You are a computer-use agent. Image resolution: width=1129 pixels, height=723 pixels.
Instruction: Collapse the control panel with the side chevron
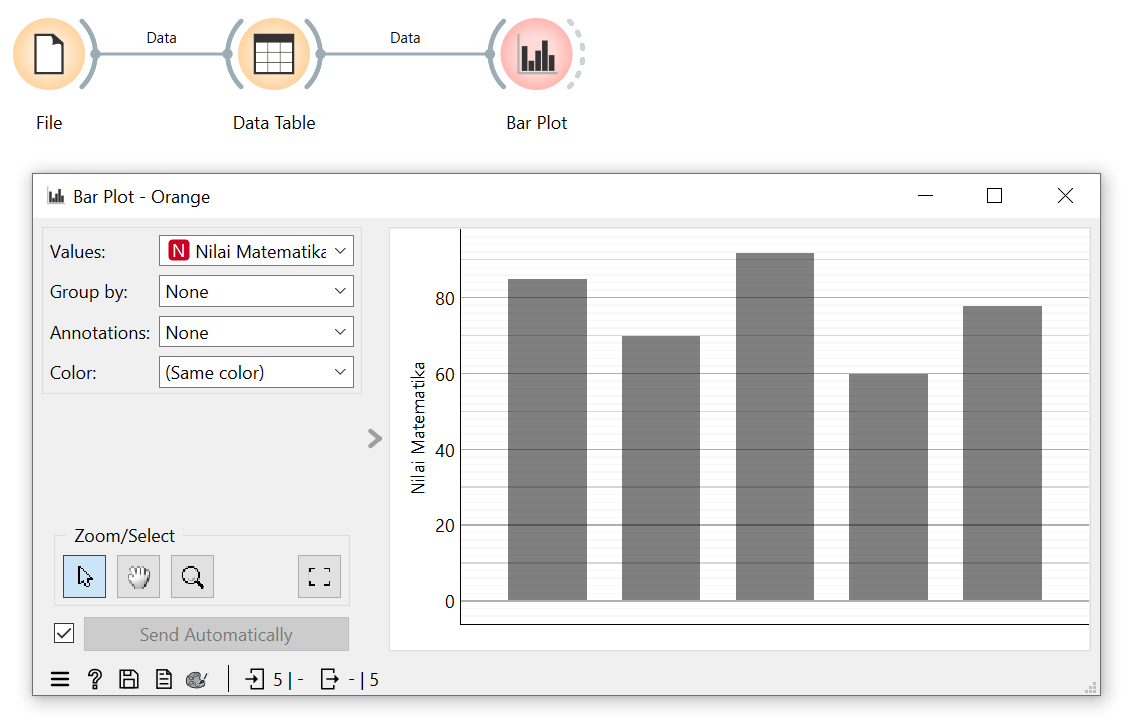pos(375,438)
